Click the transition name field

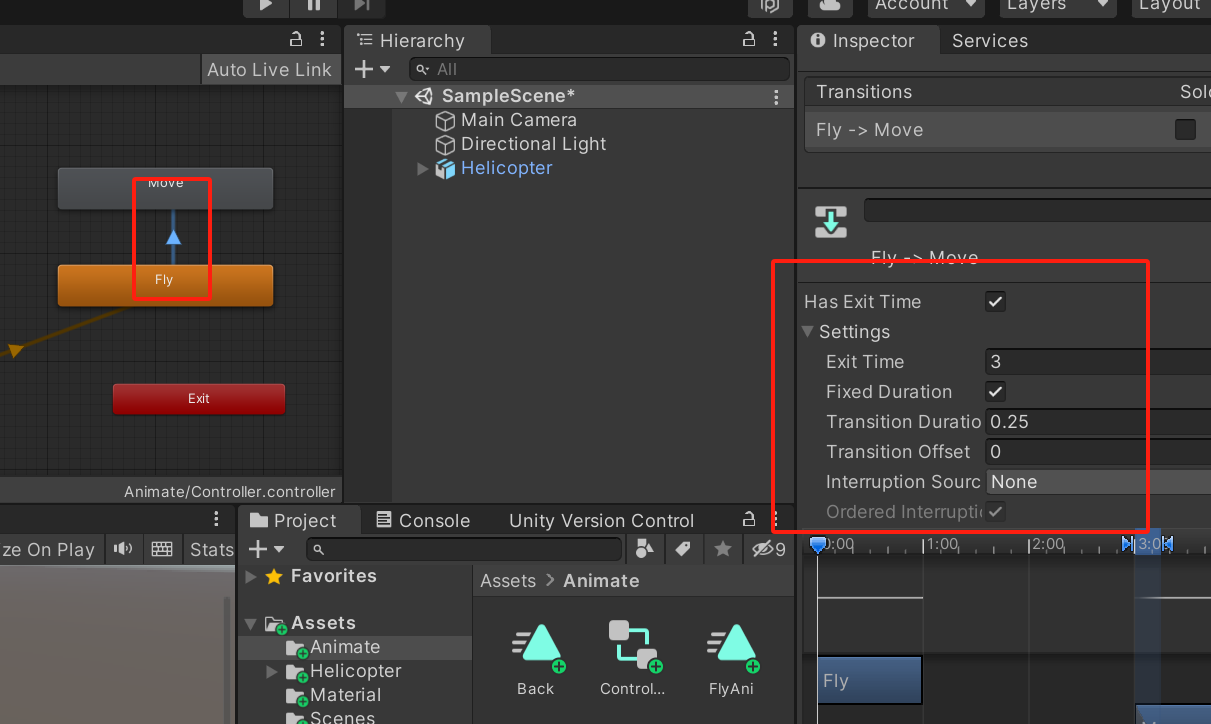pyautogui.click(x=1037, y=210)
